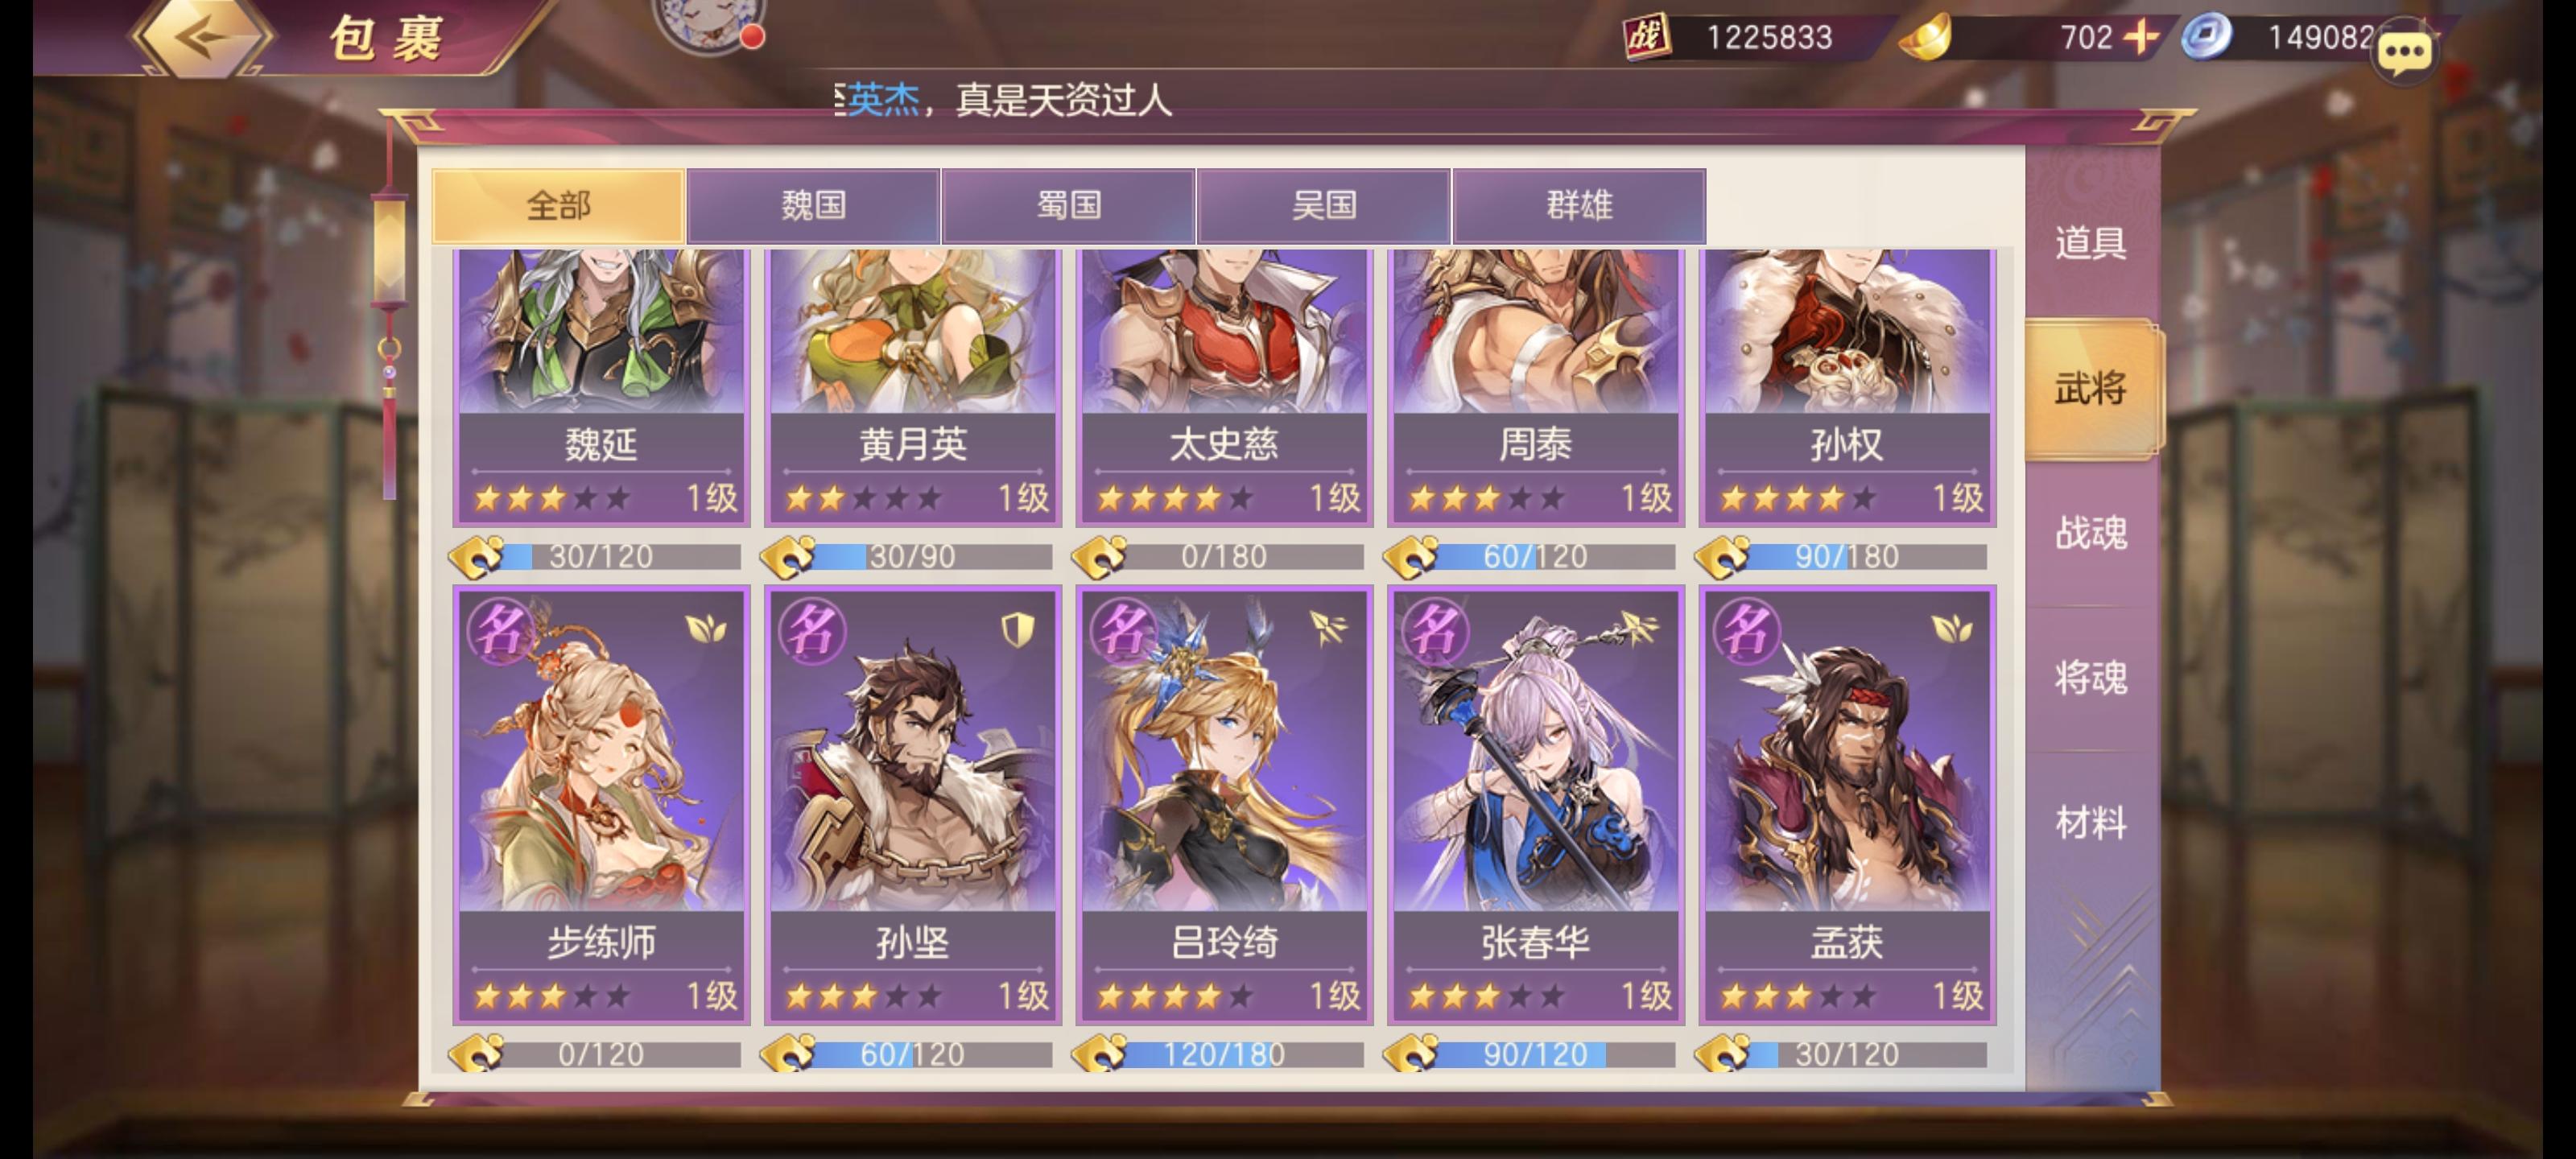Image resolution: width=2576 pixels, height=1159 pixels.
Task: Click the shield icon on 孙坚 card
Action: pyautogui.click(x=1017, y=629)
